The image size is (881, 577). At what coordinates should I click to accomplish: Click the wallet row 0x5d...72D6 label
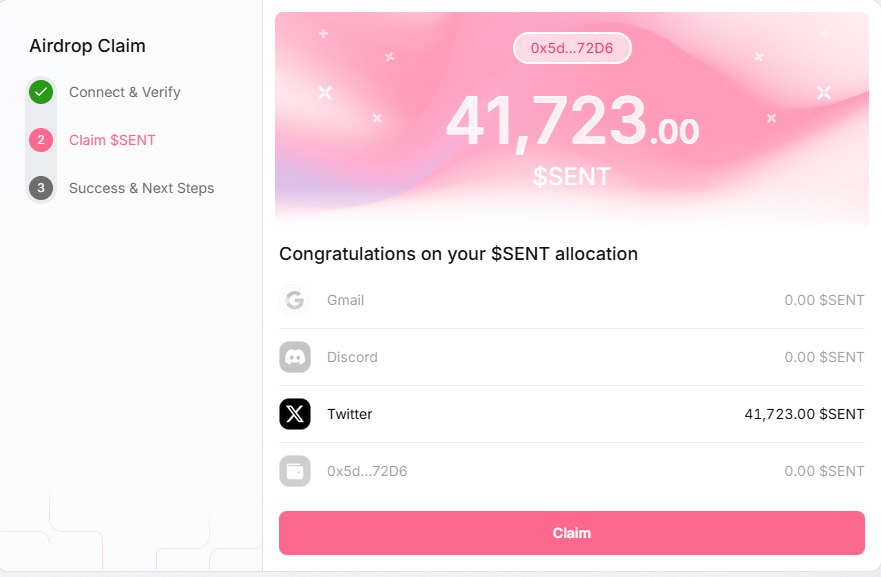point(367,471)
